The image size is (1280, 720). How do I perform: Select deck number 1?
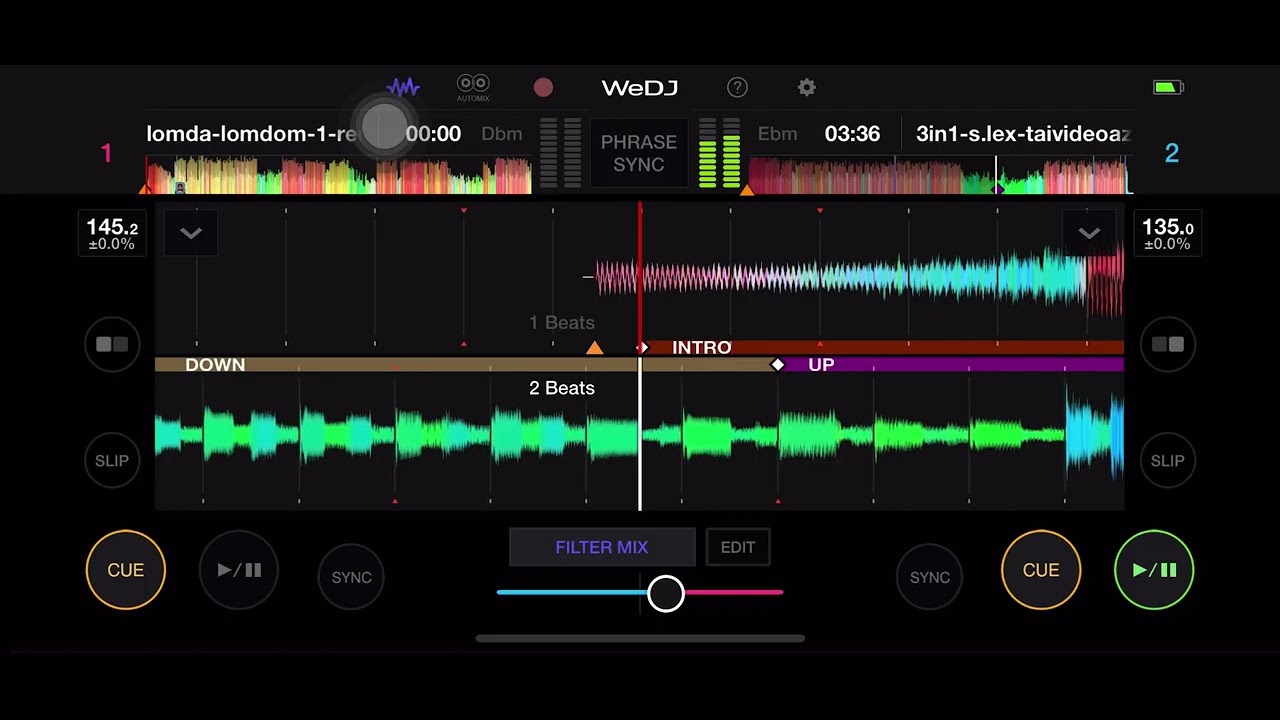pos(106,153)
